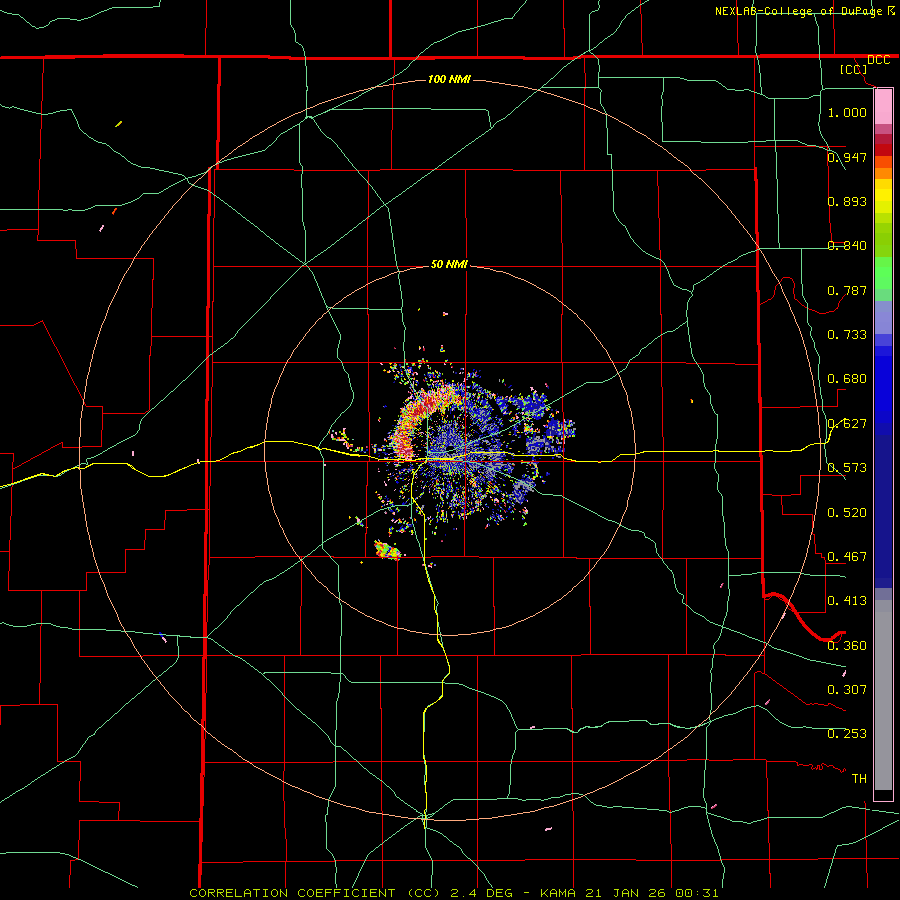This screenshot has height=900, width=900.
Task: Click the isolated yellow echo blob southwest of radar
Action: 387,550
